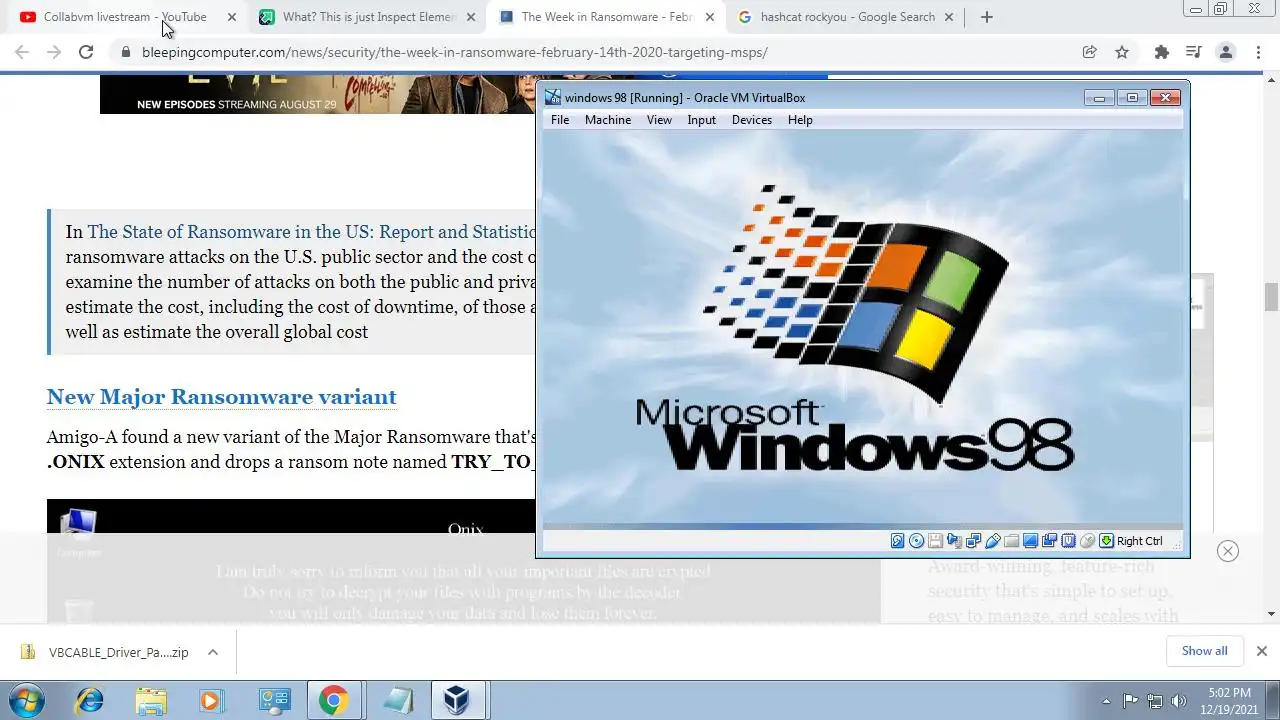Click the Chrome back arrow
Image resolution: width=1280 pixels, height=720 pixels.
tap(22, 52)
